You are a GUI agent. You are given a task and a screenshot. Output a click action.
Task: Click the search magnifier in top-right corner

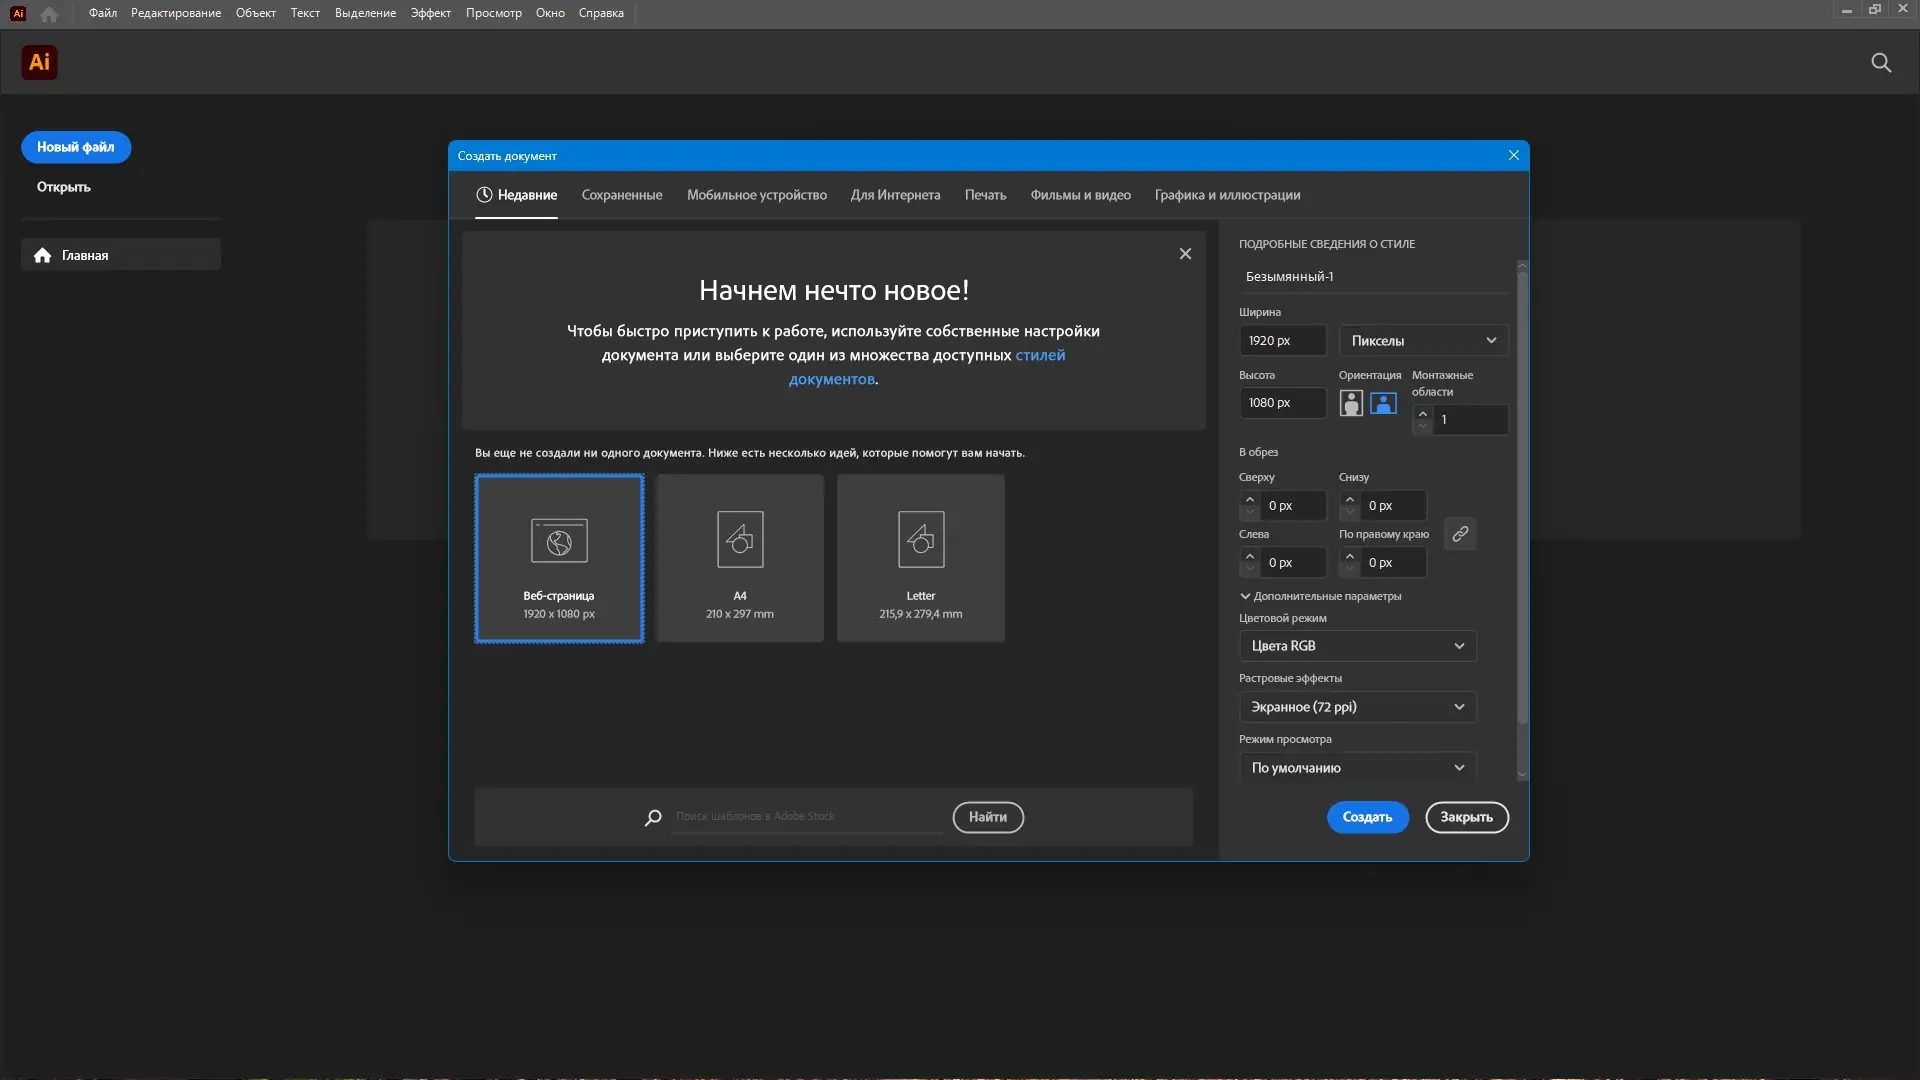click(x=1881, y=62)
